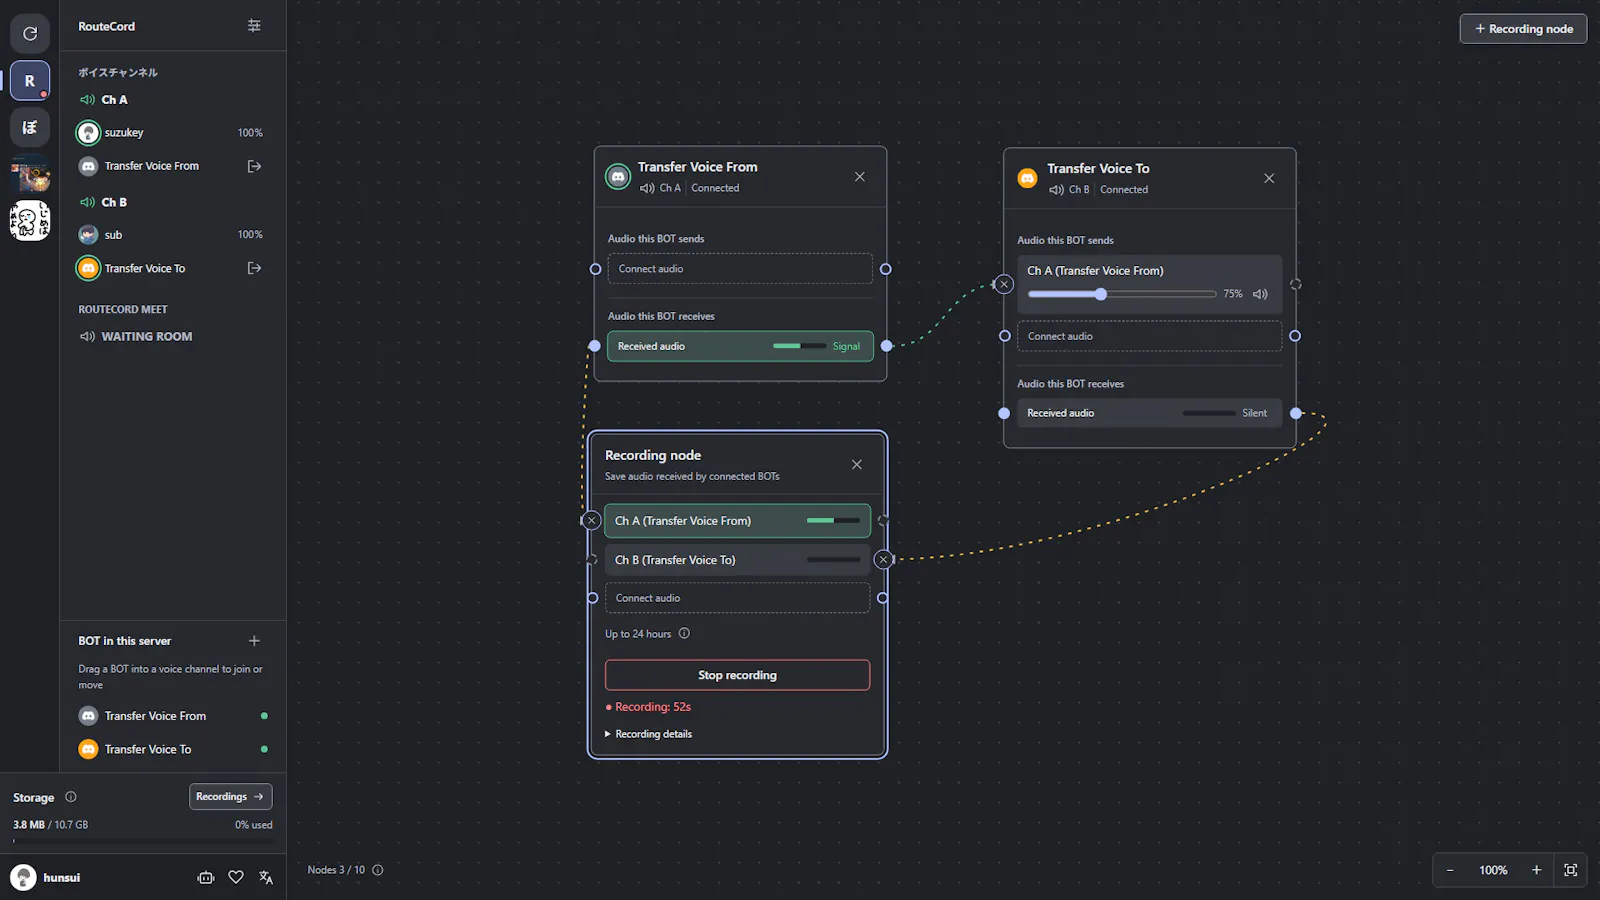The width and height of the screenshot is (1600, 900).
Task: Fit view with the frame icon
Action: pos(1571,870)
